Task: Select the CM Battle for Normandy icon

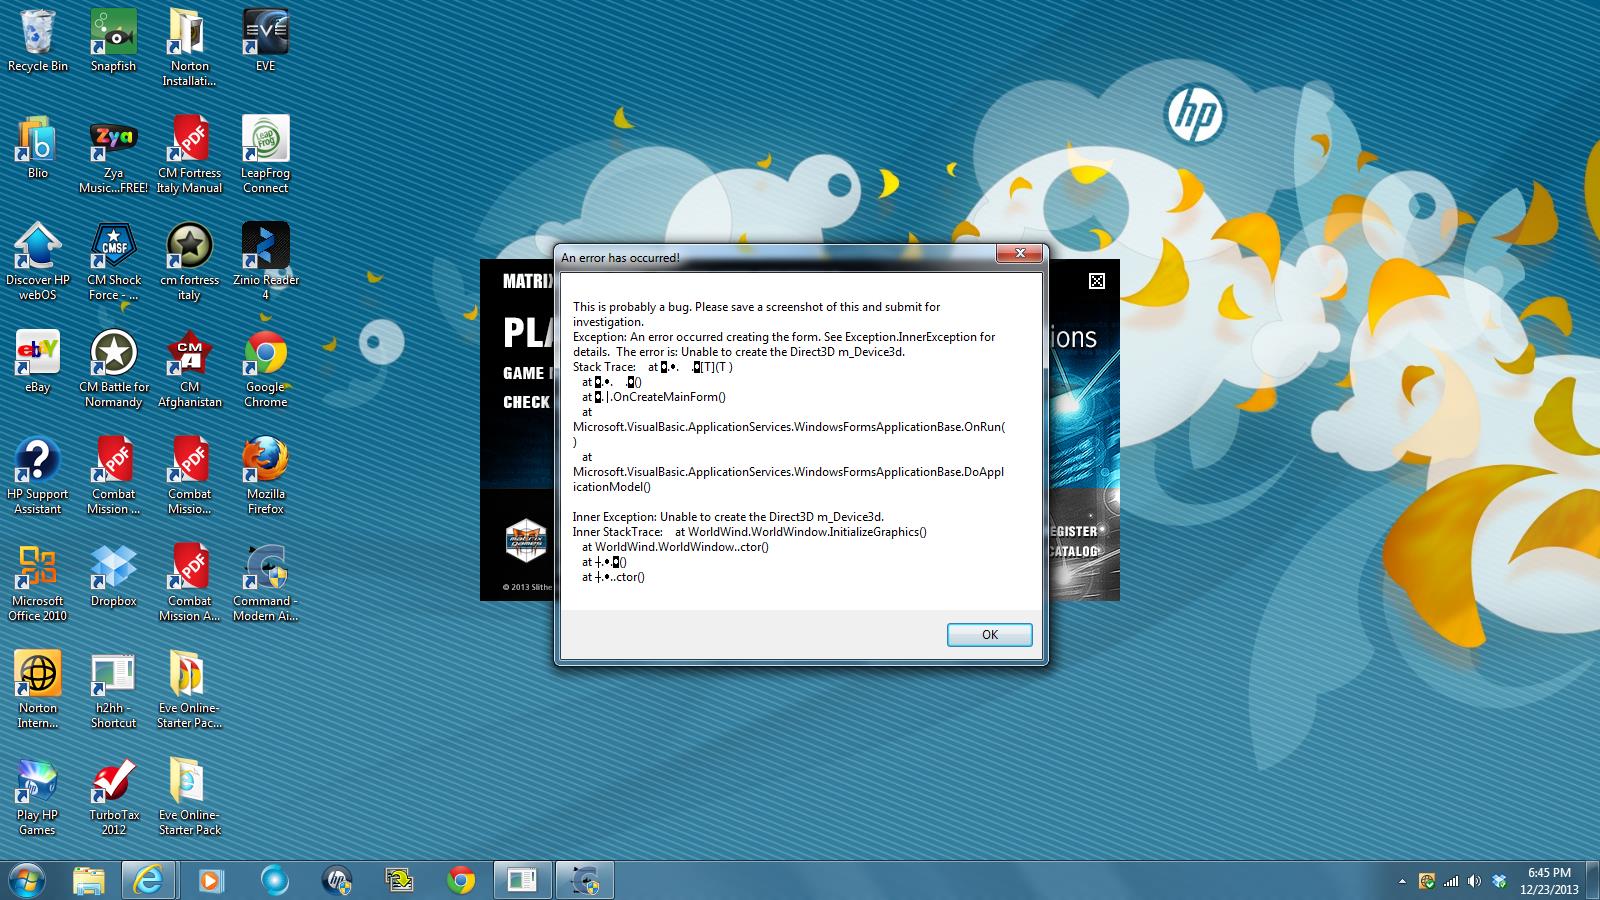Action: click(x=113, y=369)
